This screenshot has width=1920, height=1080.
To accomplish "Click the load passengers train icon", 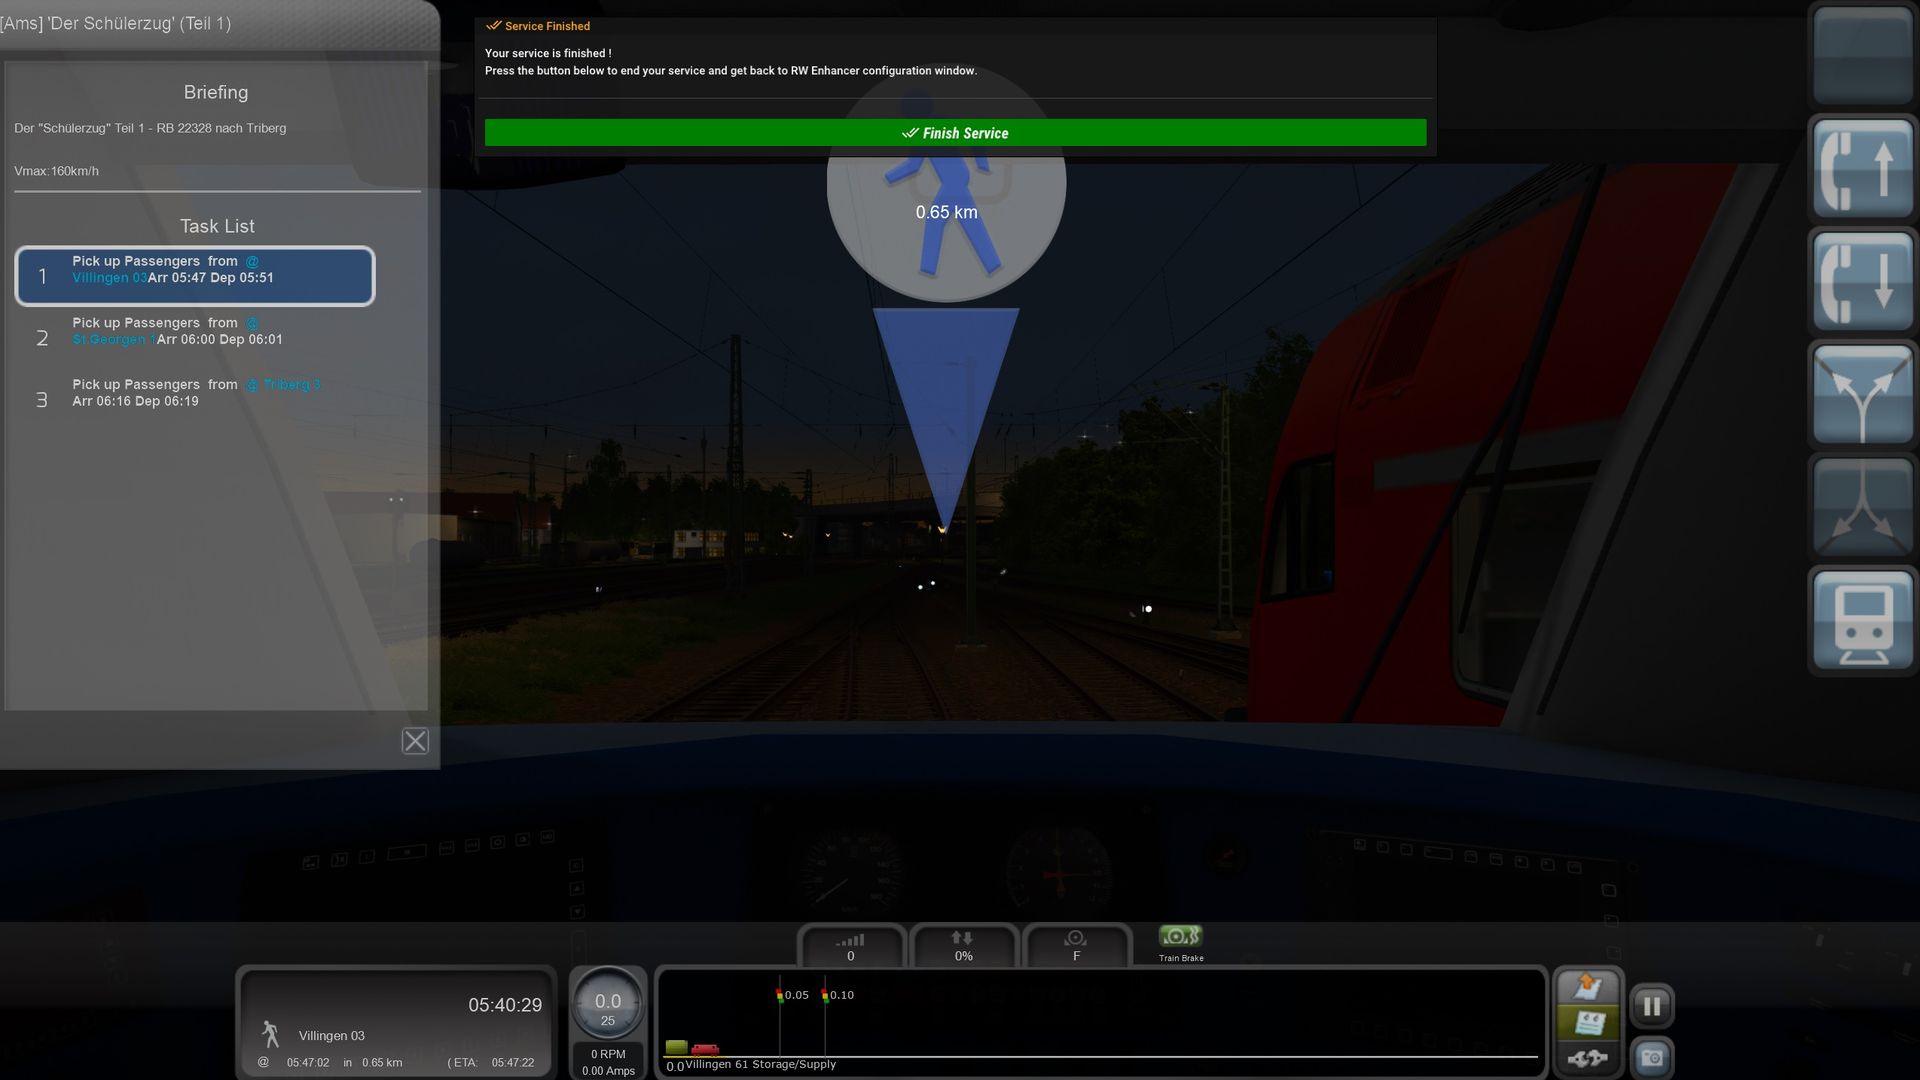I will point(1862,620).
